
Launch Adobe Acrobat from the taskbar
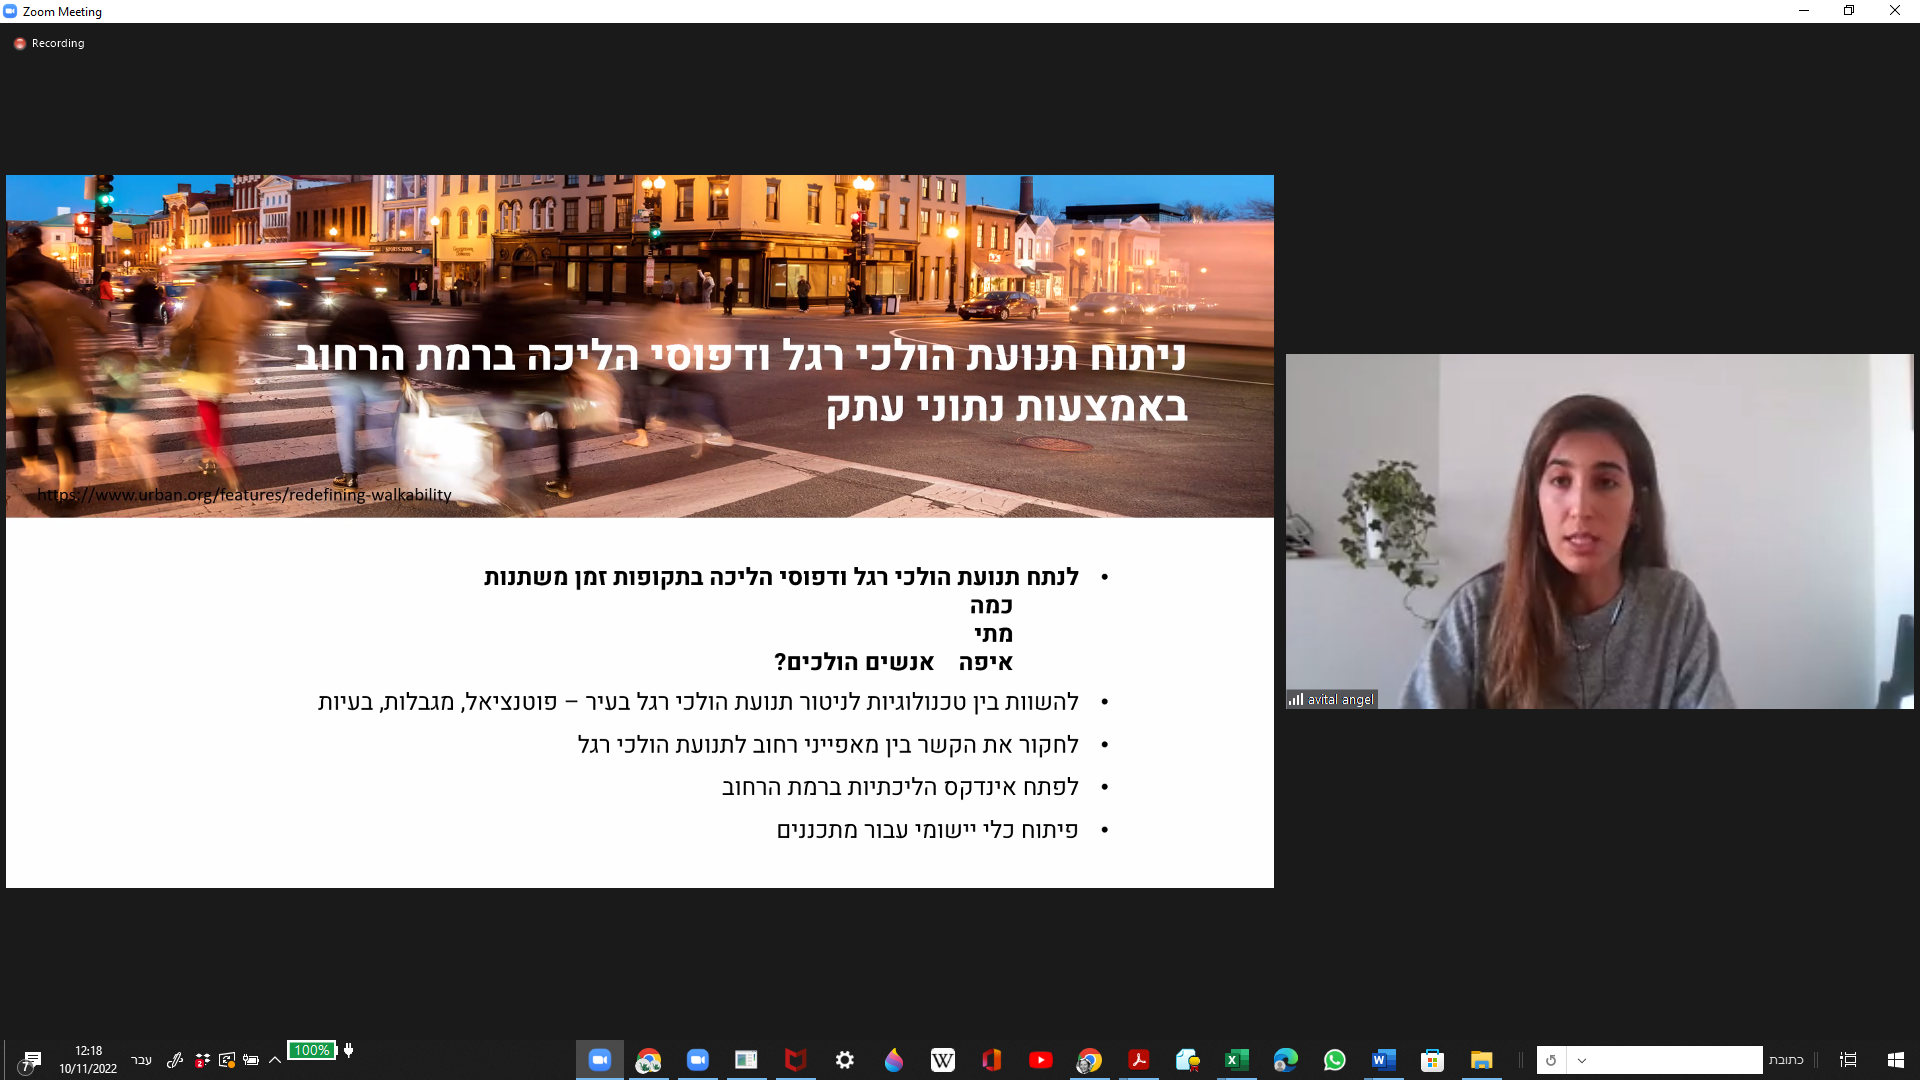pos(1138,1060)
